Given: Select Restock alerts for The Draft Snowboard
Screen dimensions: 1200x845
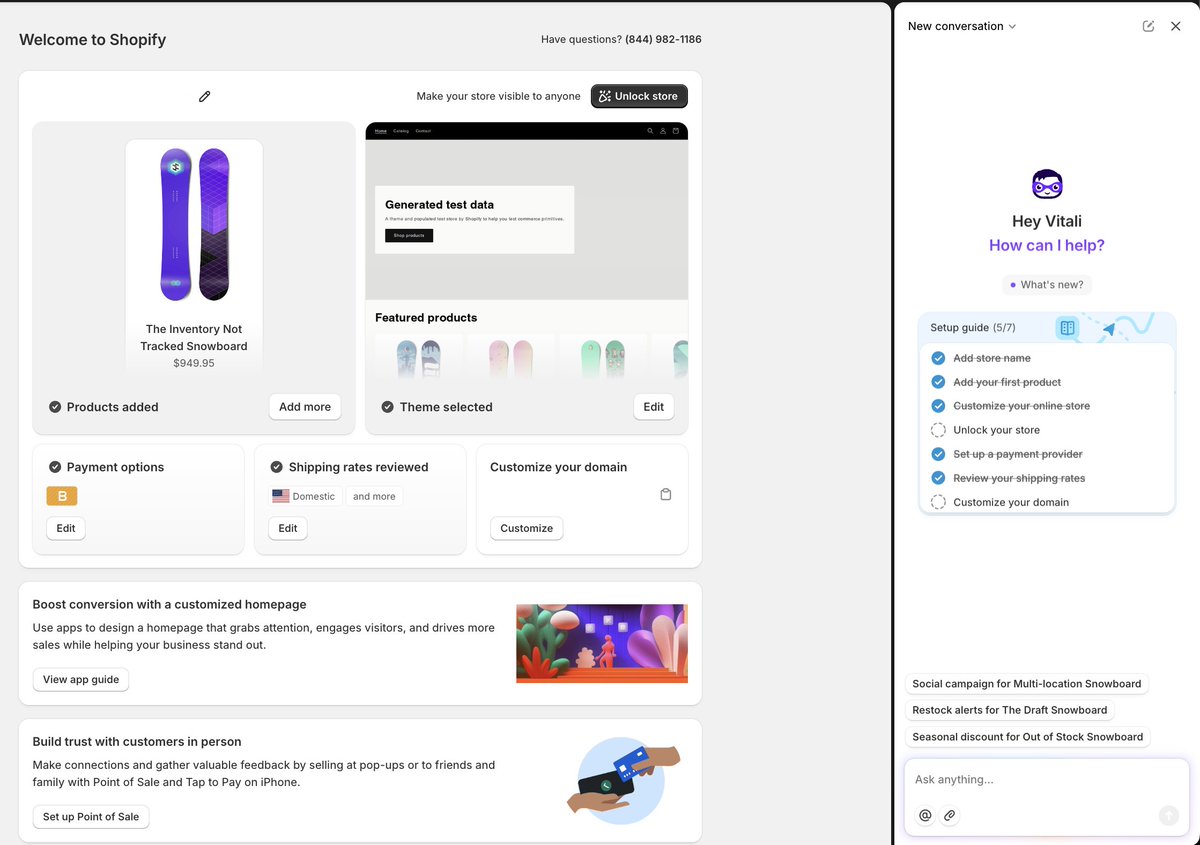Looking at the screenshot, I should point(1010,710).
